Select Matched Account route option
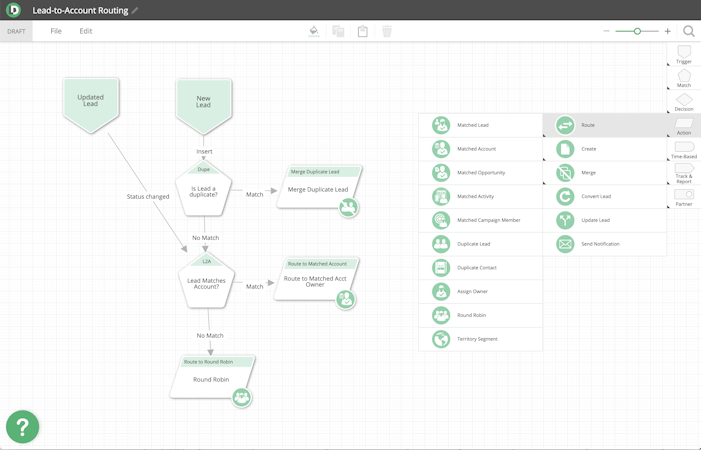Screen dimensions: 701x450 pos(481,149)
